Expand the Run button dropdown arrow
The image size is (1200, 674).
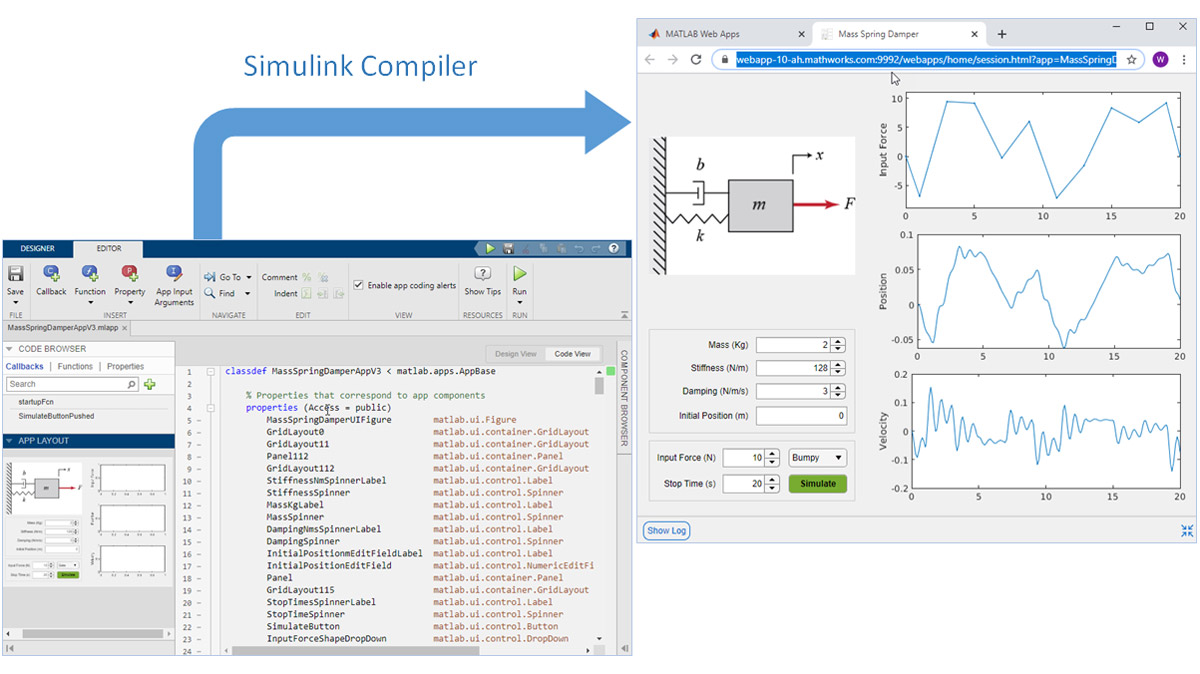coord(518,300)
